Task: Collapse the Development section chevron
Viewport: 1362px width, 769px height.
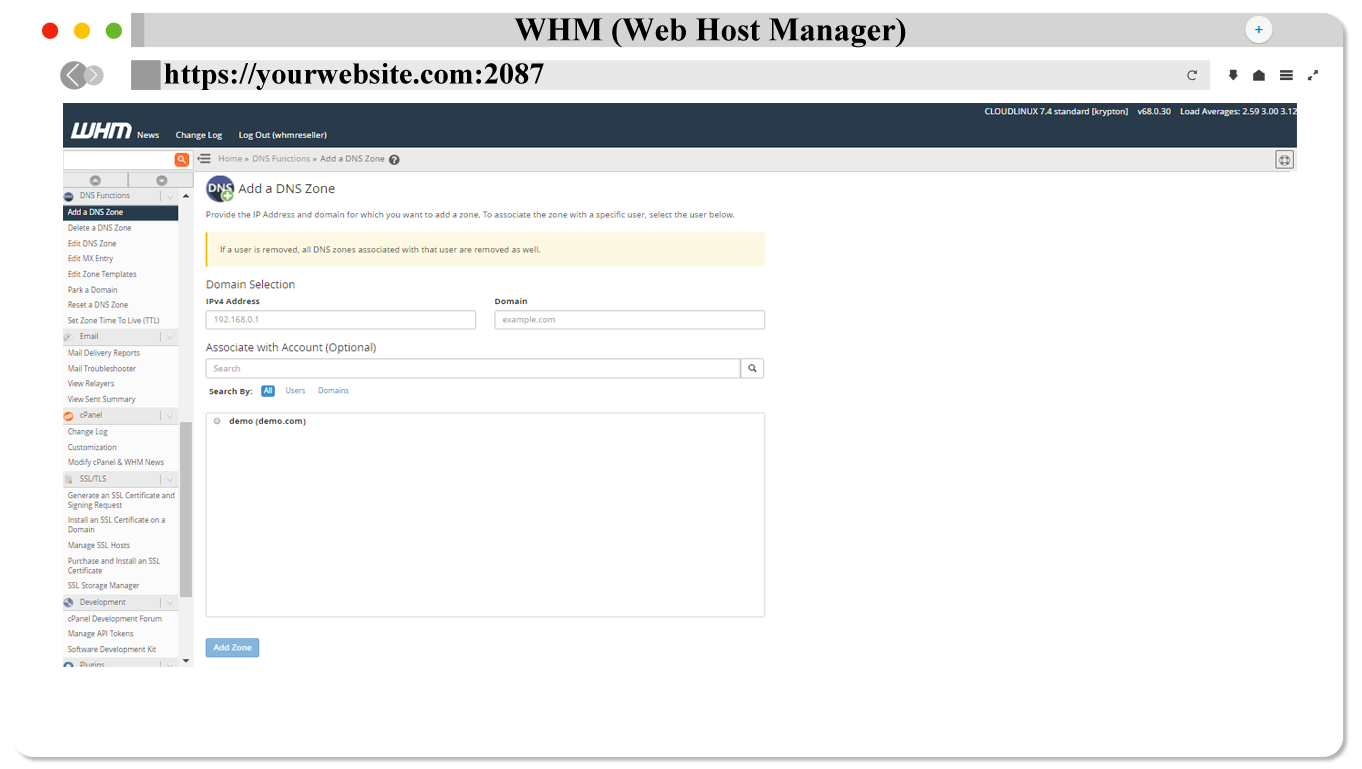Action: 169,603
